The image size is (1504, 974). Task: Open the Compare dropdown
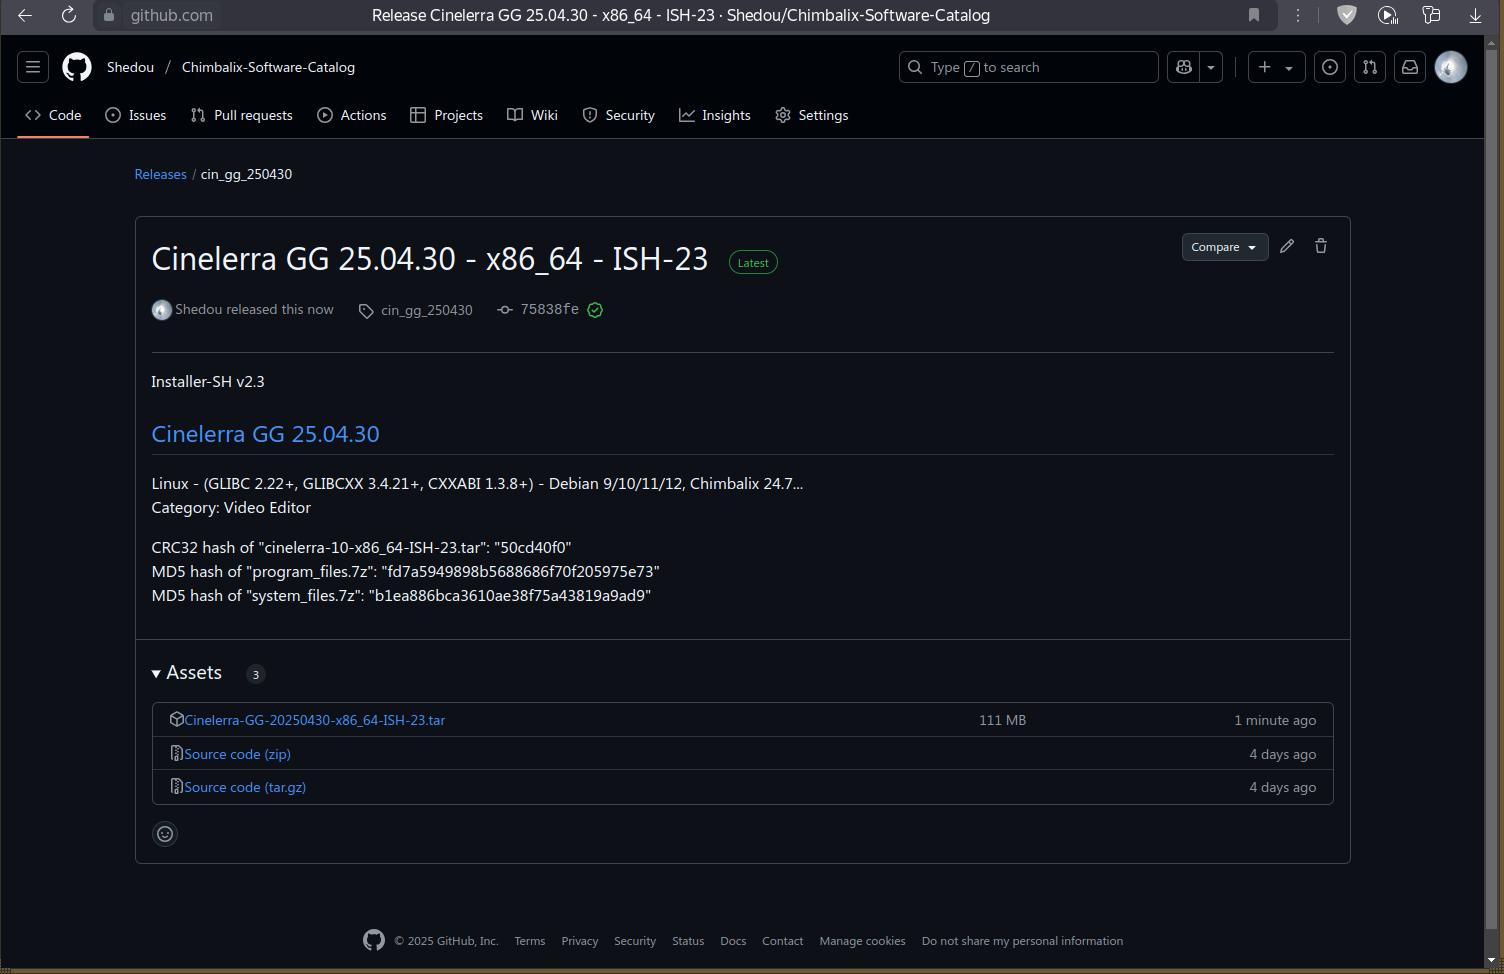[1225, 247]
